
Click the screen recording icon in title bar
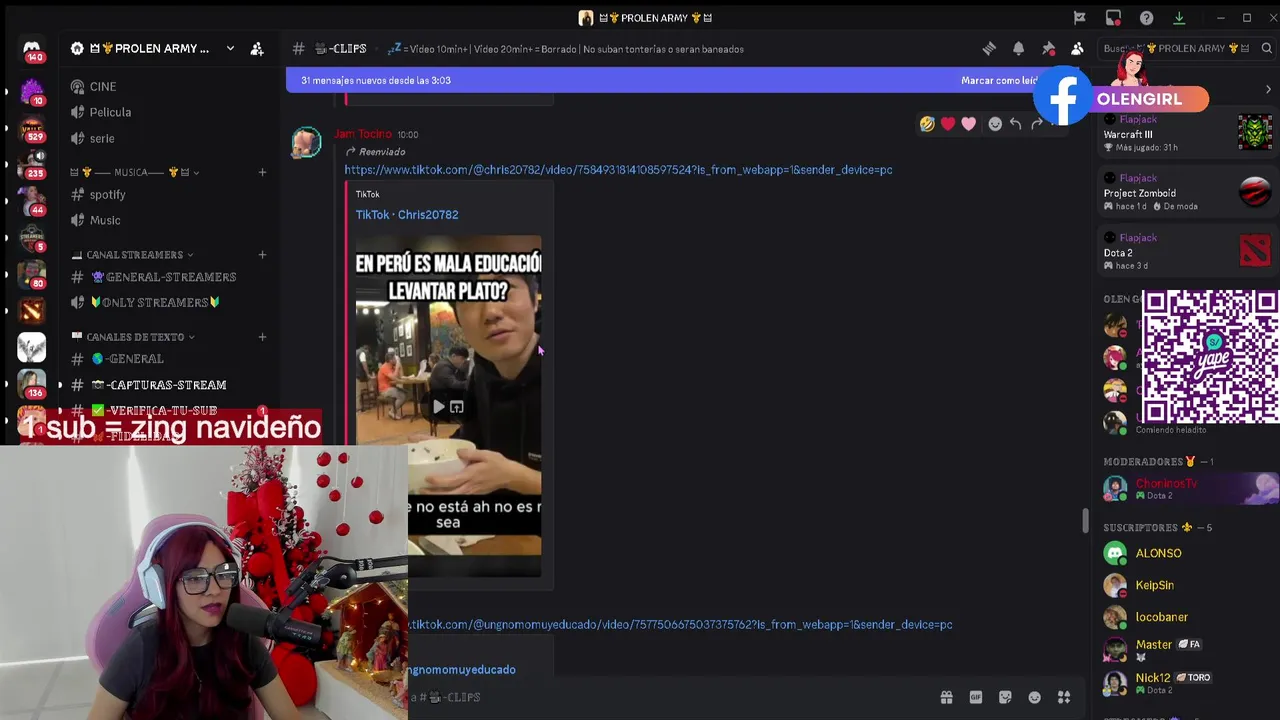[x=1113, y=18]
